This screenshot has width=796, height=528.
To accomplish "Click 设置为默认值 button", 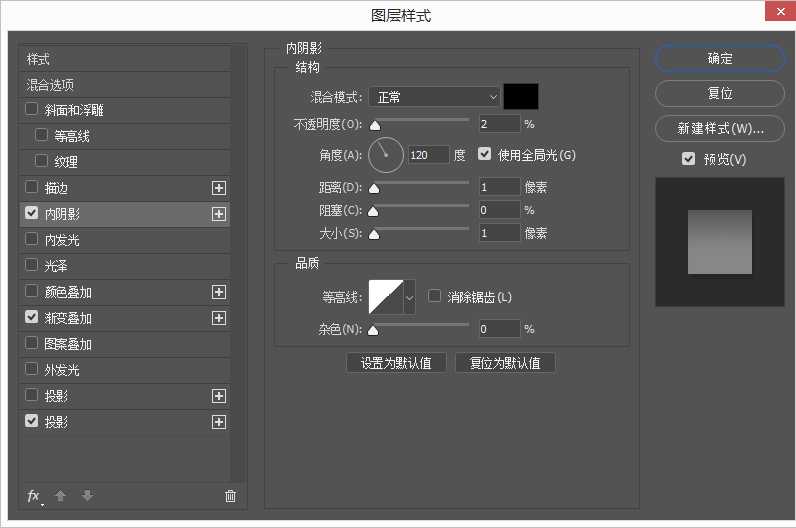I will pos(396,363).
